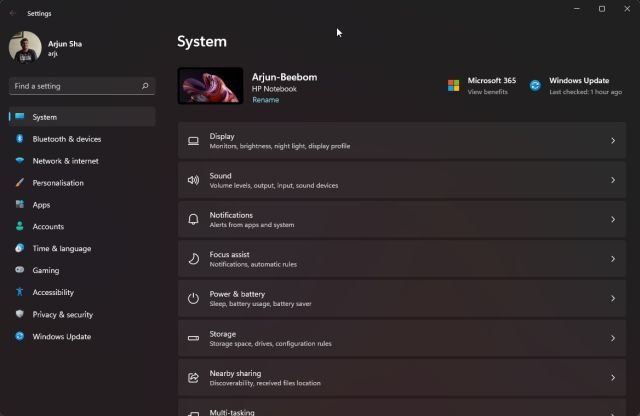Expand Display settings chevron
This screenshot has width=640, height=416.
pyautogui.click(x=613, y=141)
